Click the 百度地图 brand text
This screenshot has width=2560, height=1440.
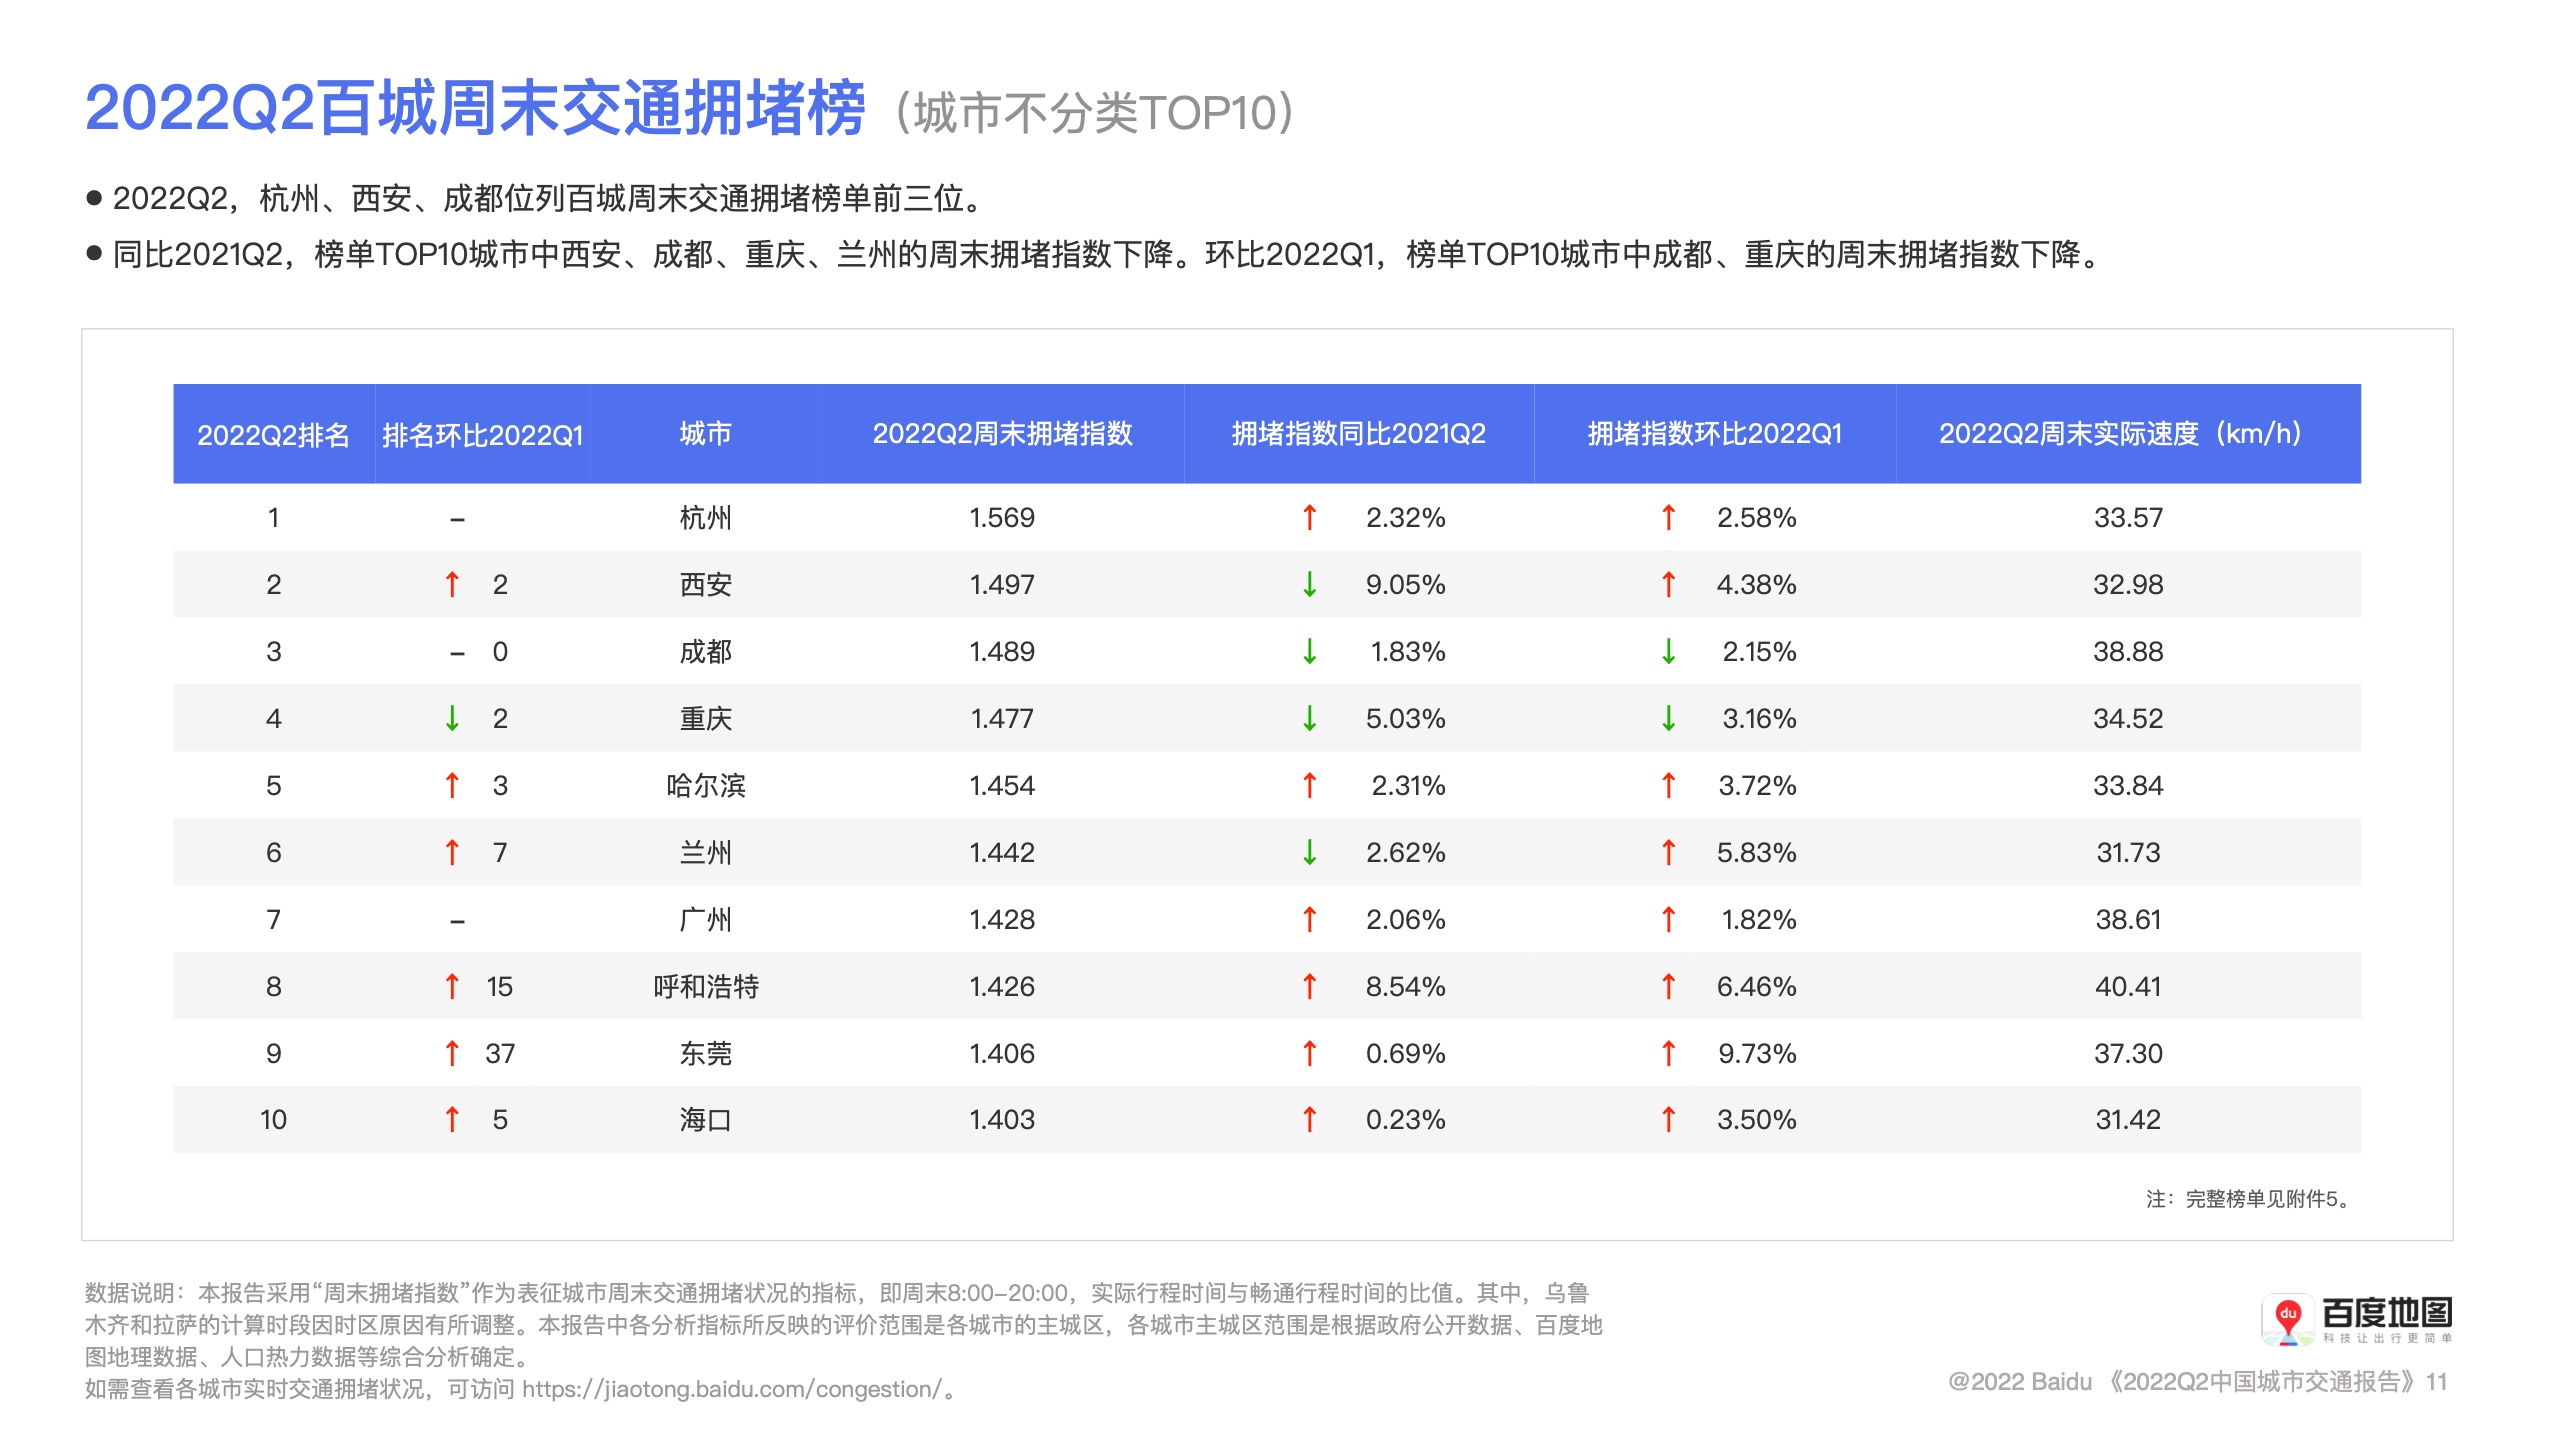[x=2387, y=1312]
